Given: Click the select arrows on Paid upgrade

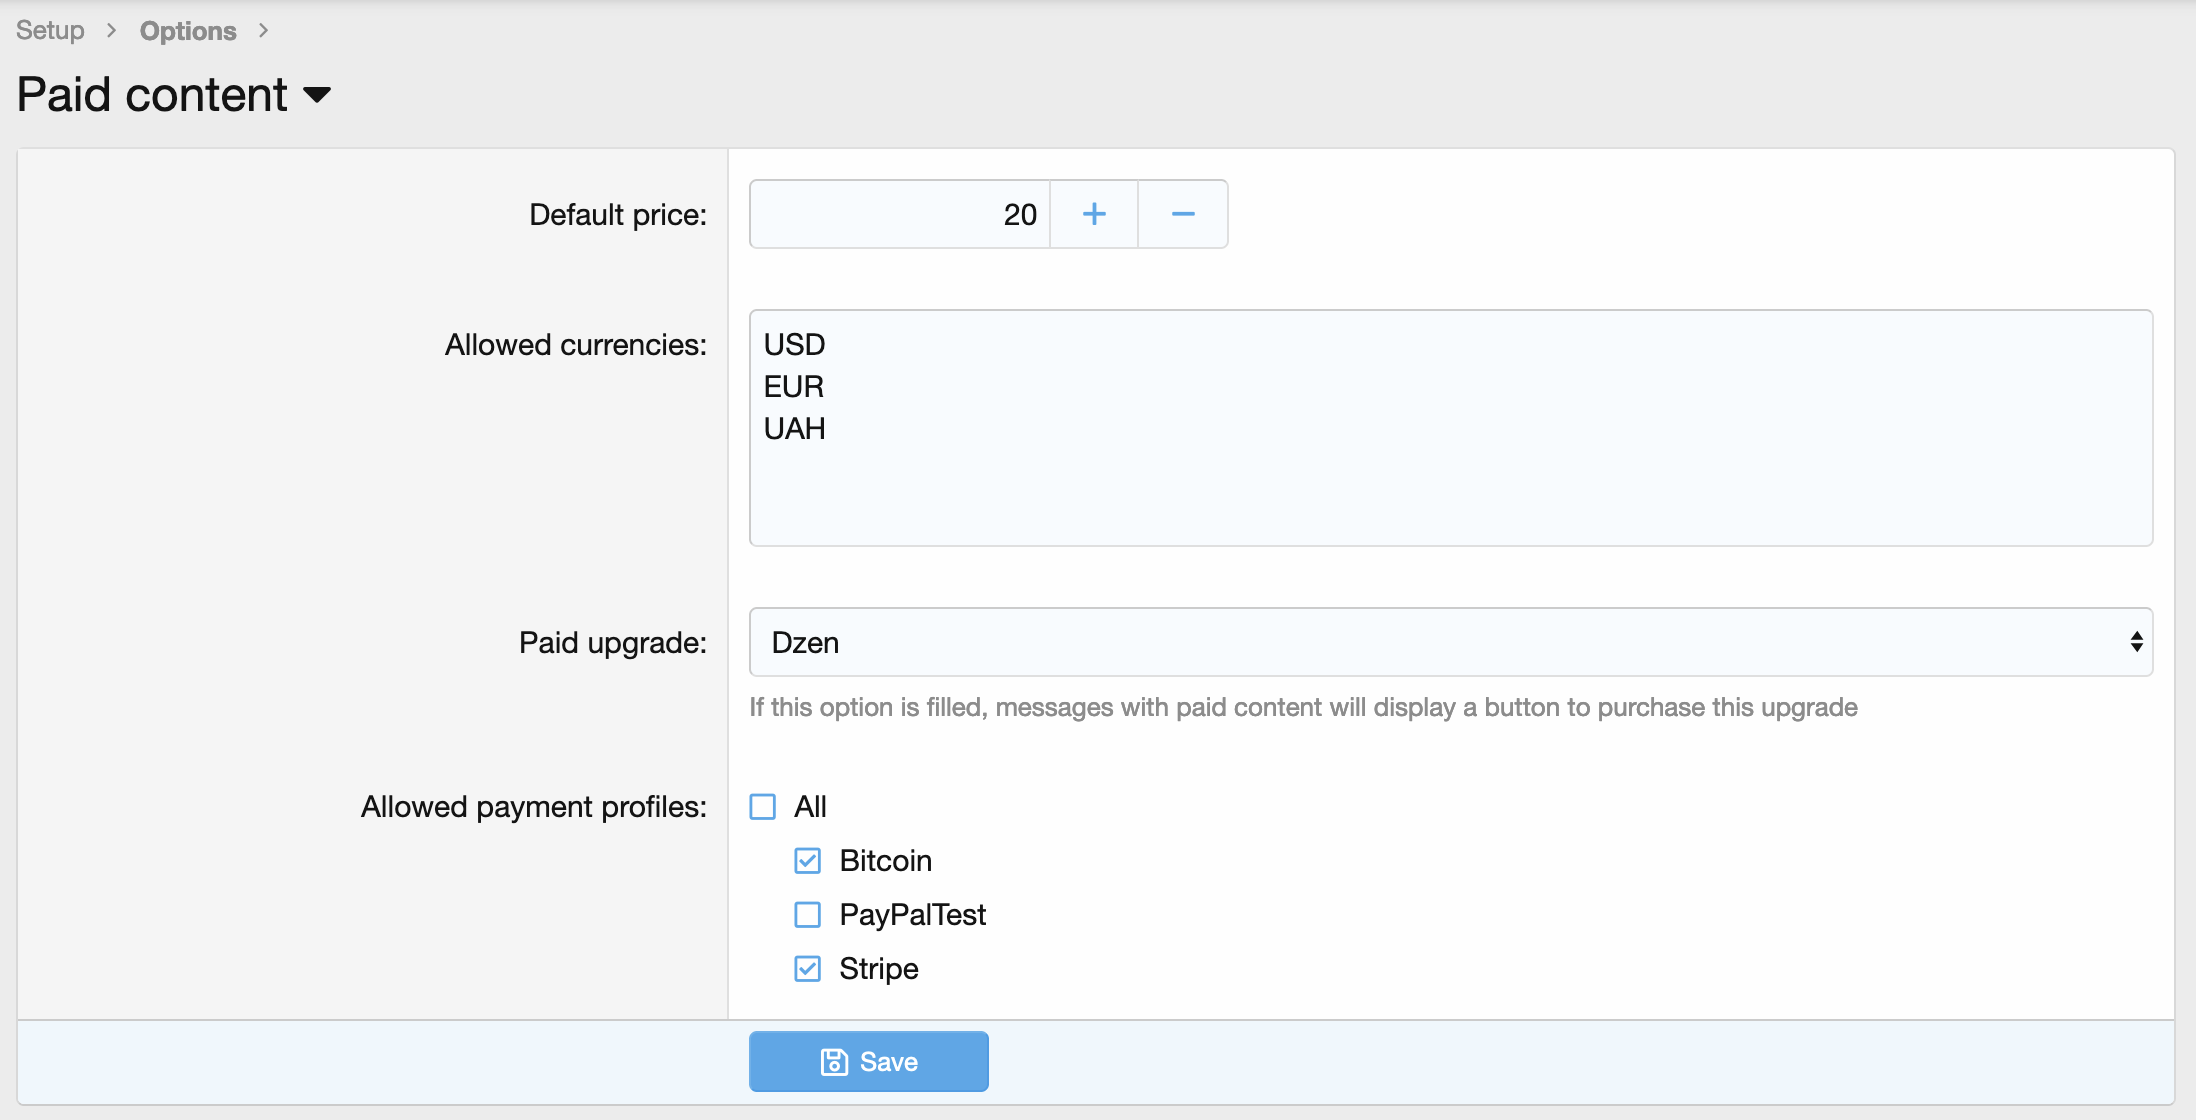Looking at the screenshot, I should click(2136, 642).
